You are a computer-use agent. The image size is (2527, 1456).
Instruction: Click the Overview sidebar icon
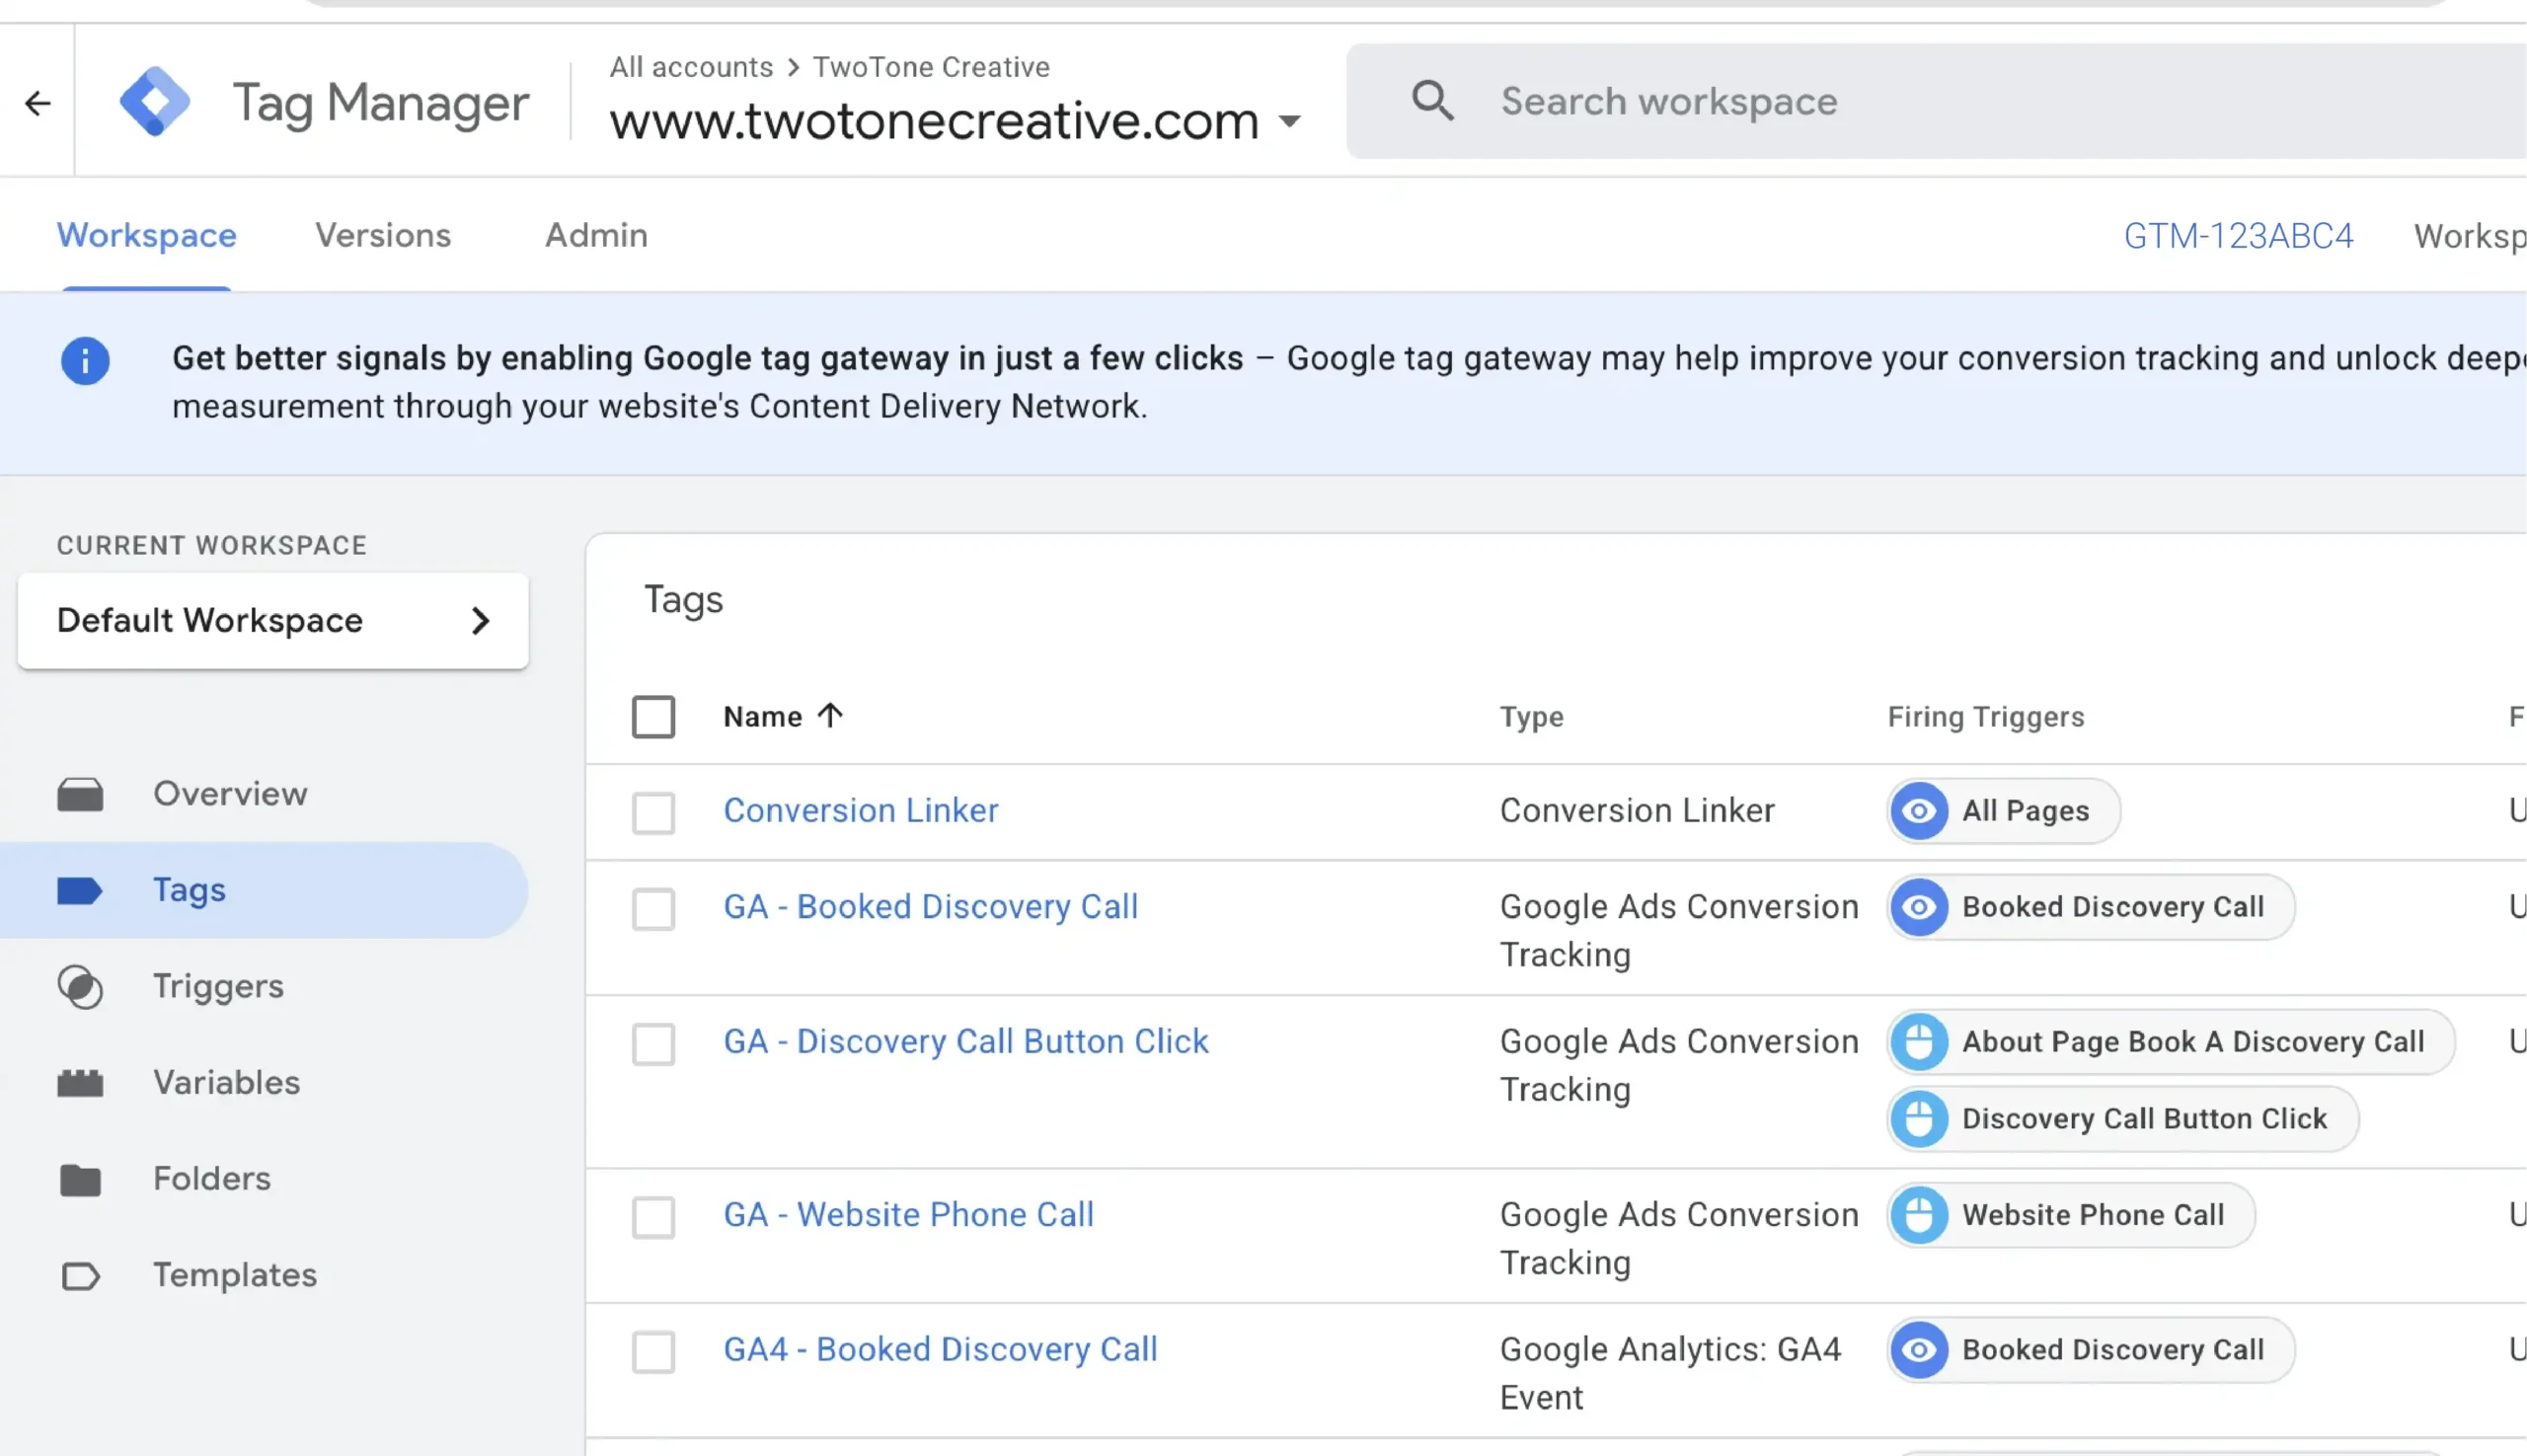80,794
